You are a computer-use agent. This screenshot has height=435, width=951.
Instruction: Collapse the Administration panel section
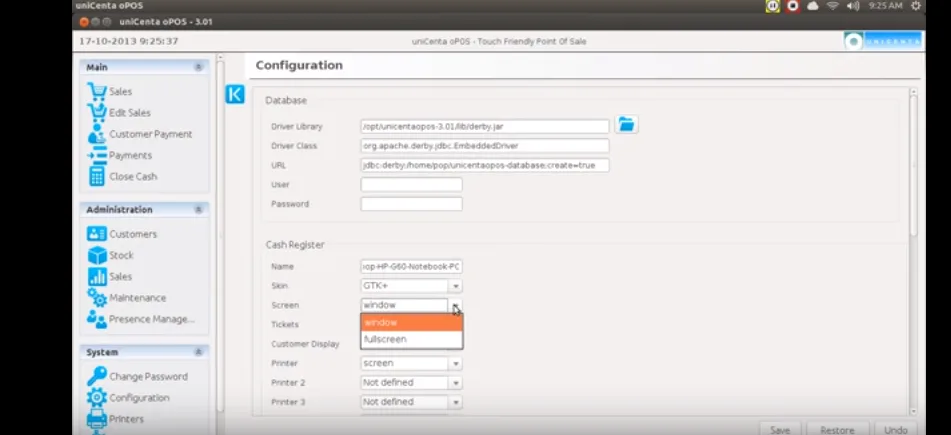pos(198,209)
